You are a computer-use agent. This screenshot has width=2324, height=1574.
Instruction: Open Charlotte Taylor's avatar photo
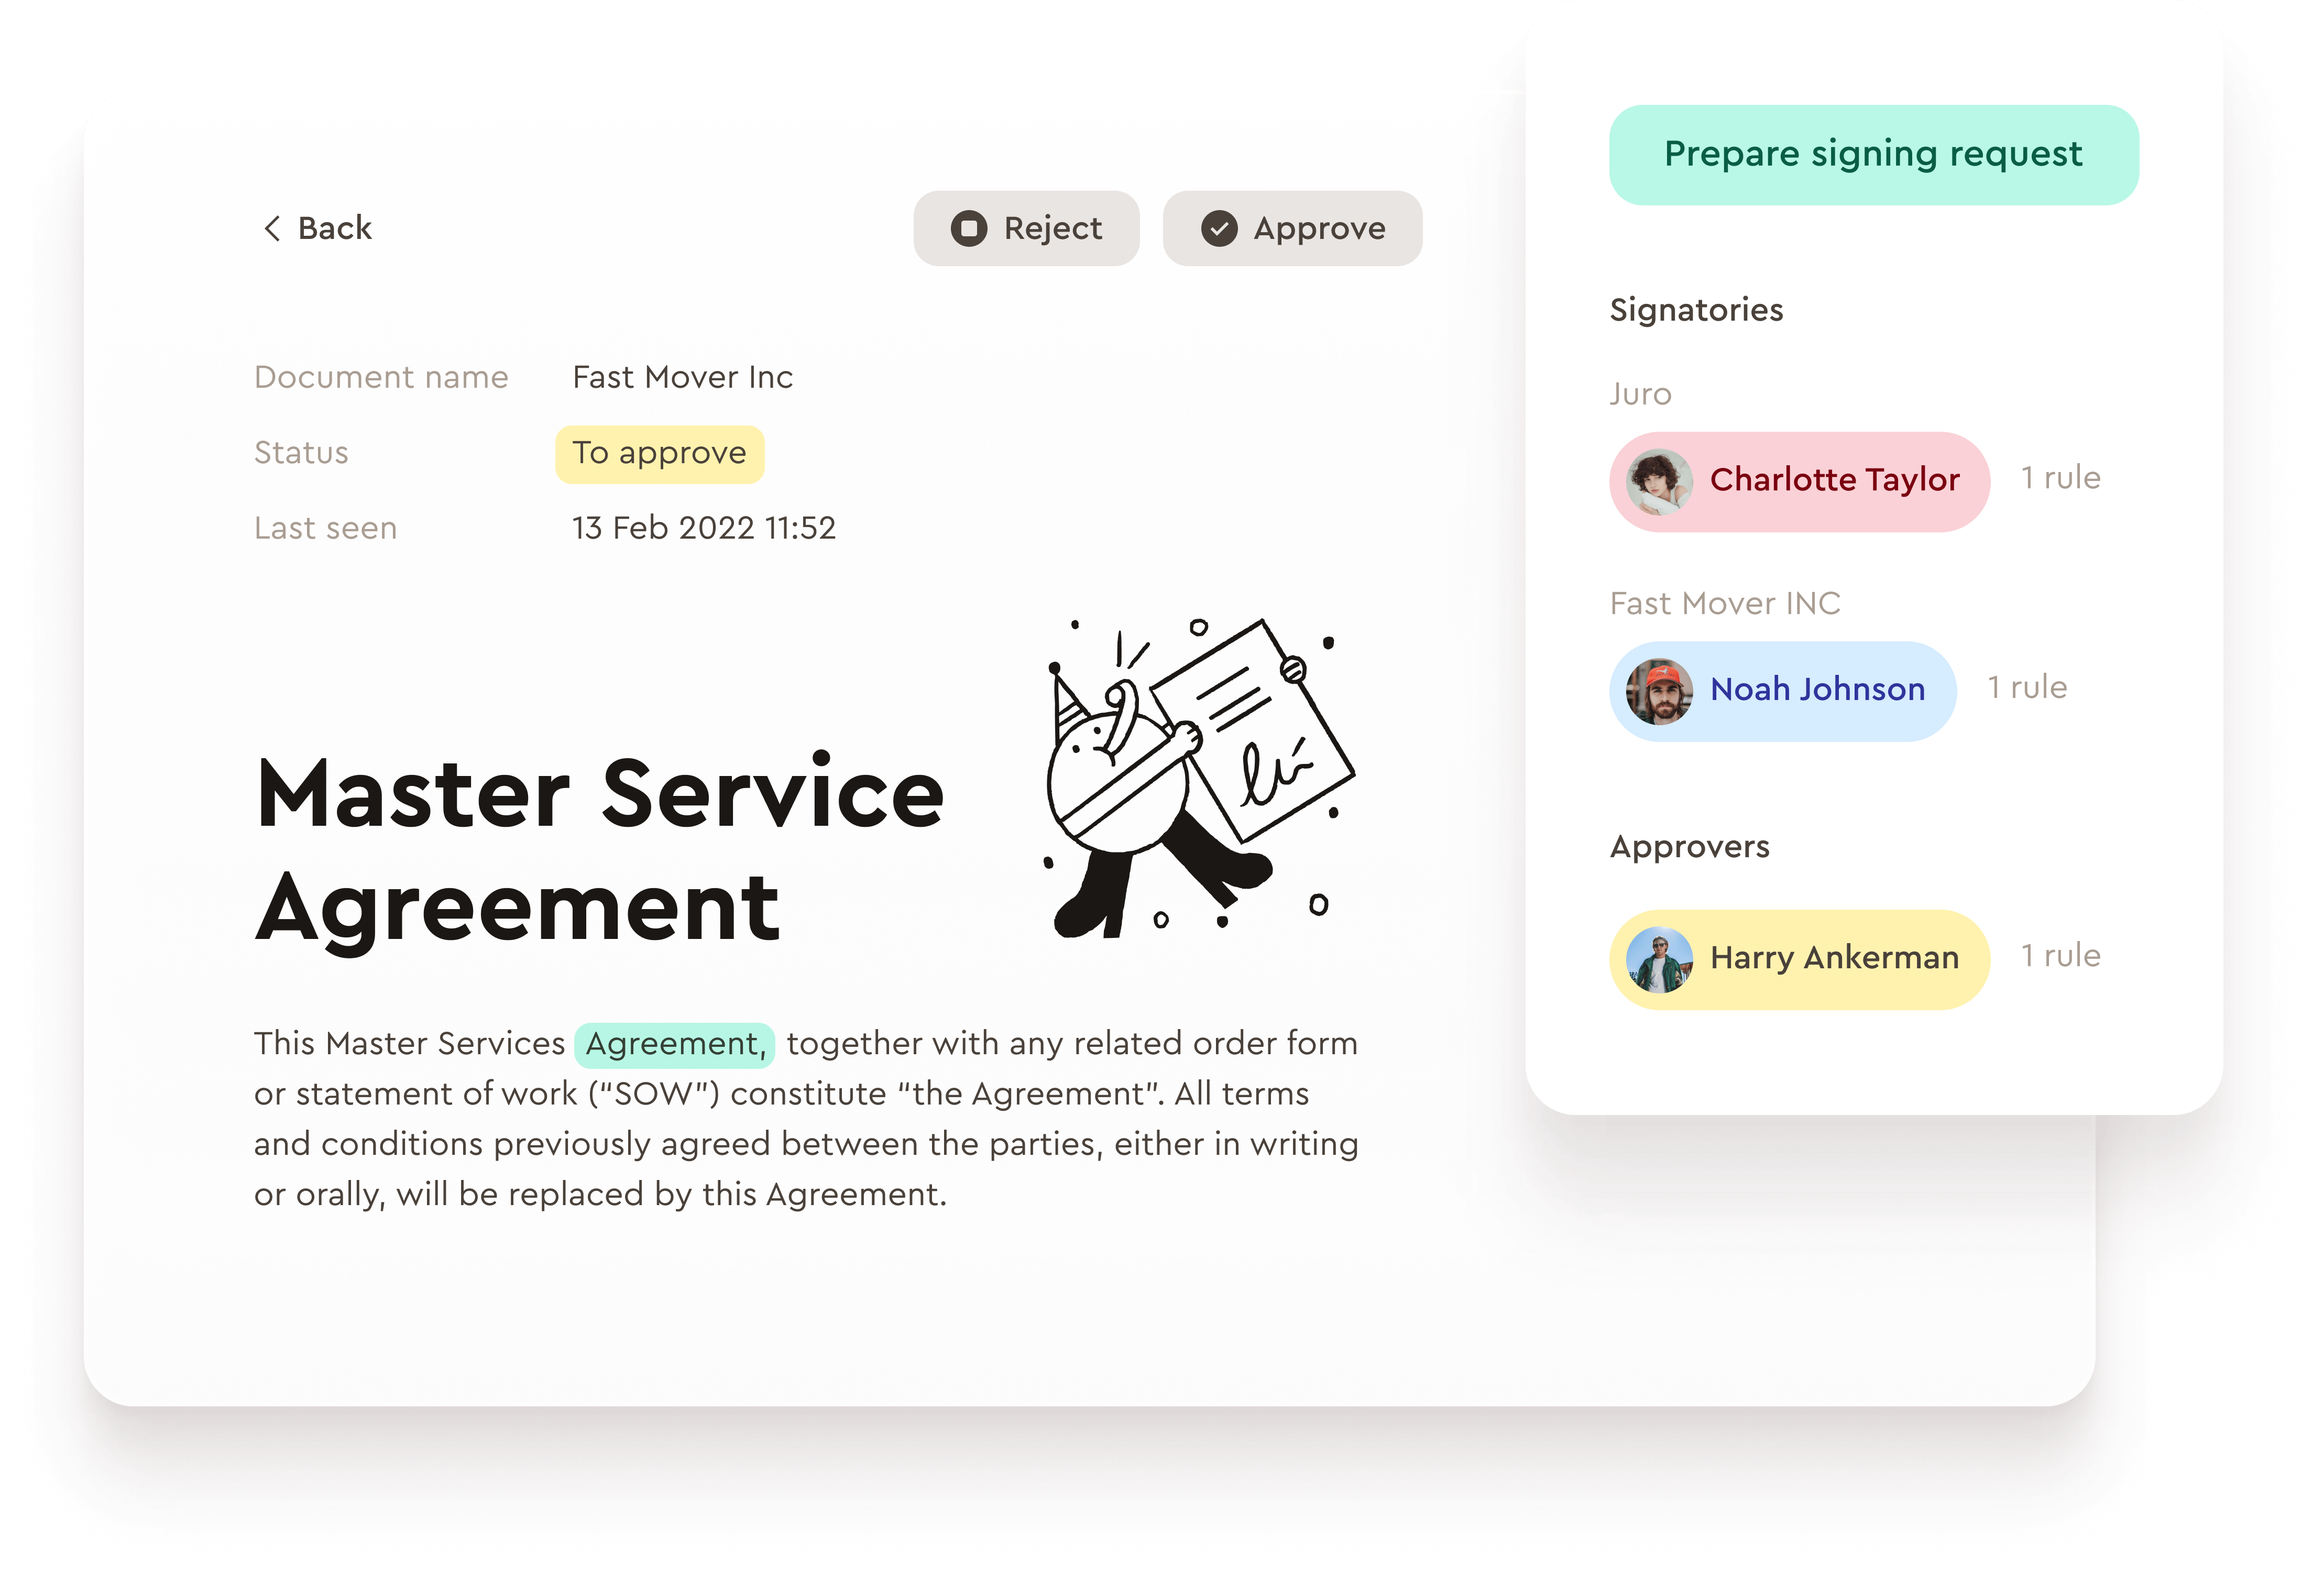pyautogui.click(x=1659, y=481)
